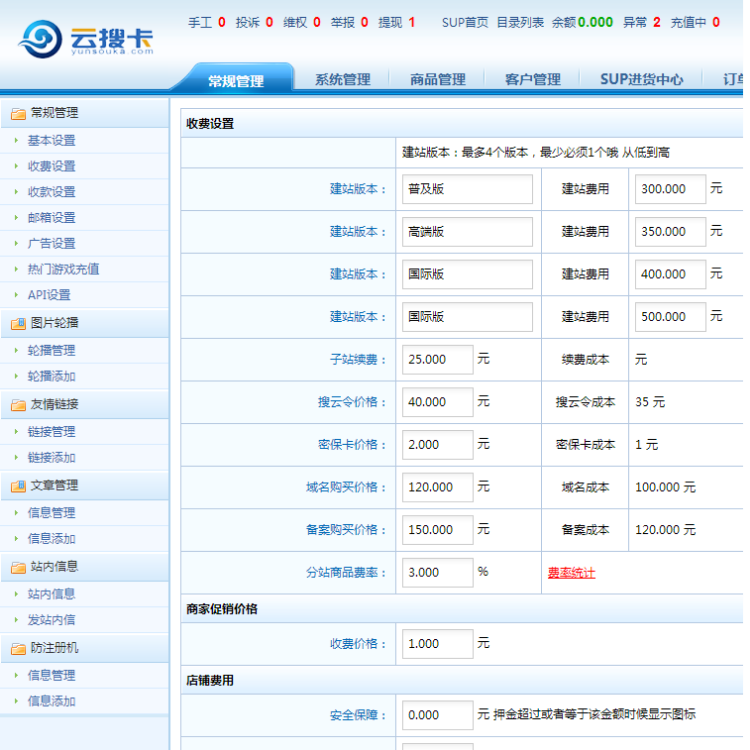The image size is (750, 750).
Task: Open 邮箱设置 in the sidebar
Action: [x=52, y=218]
